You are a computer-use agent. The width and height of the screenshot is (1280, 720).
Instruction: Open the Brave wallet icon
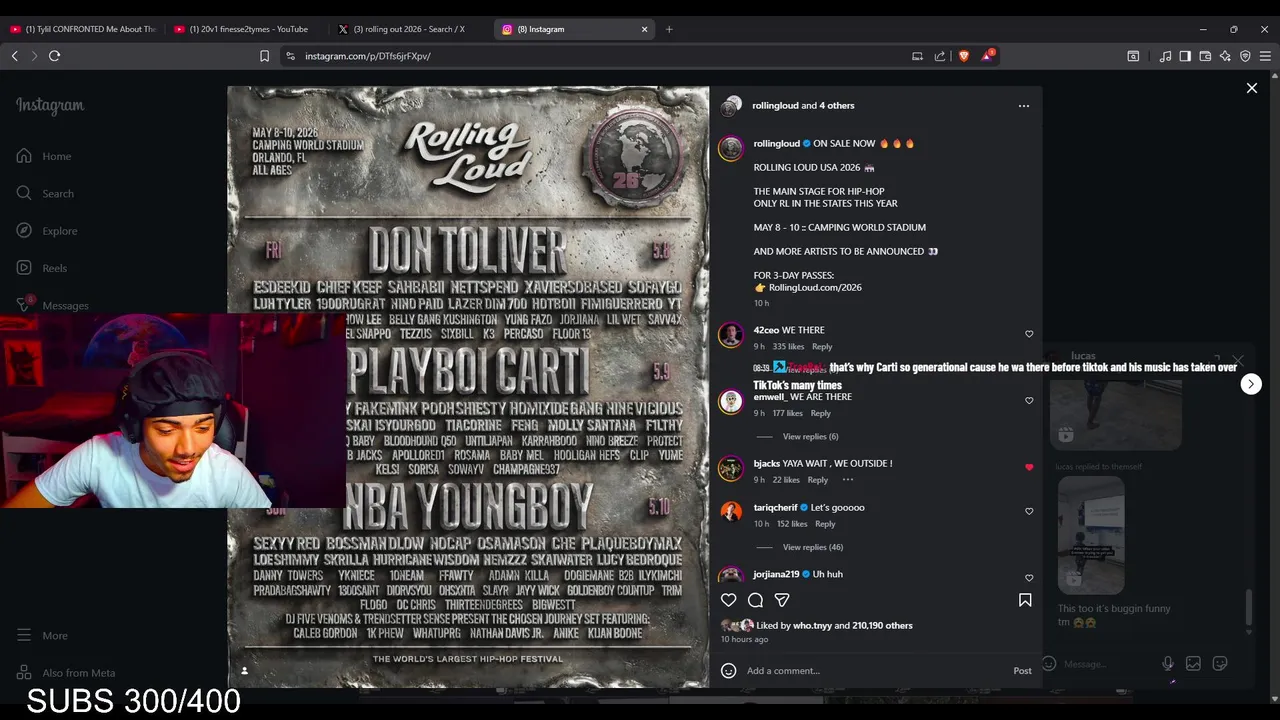1205,56
